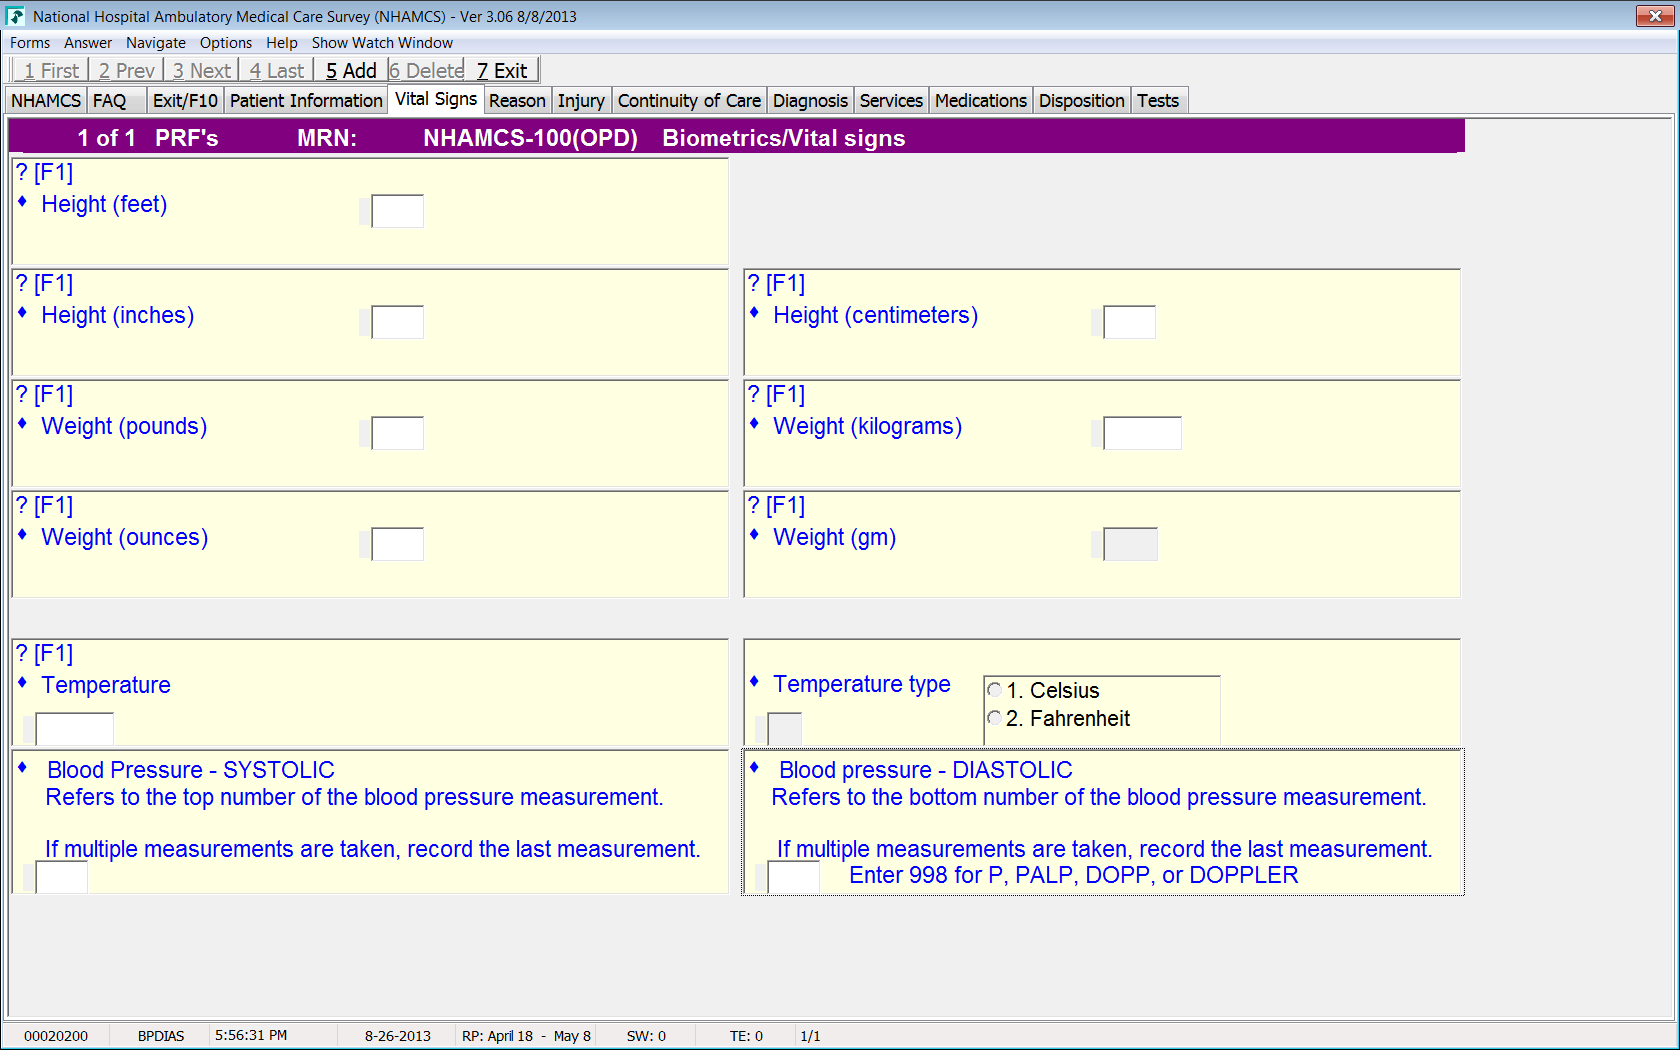Click the Temperature type code box

pos(785,729)
